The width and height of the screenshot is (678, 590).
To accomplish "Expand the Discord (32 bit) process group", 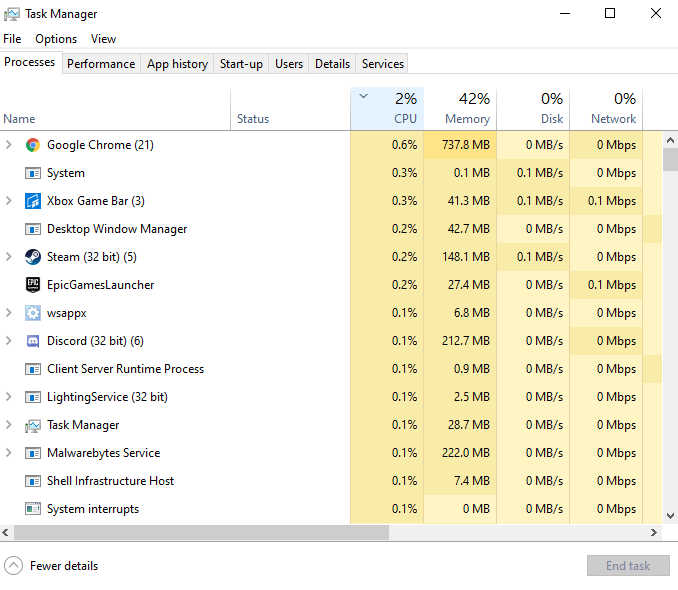I will (x=8, y=341).
